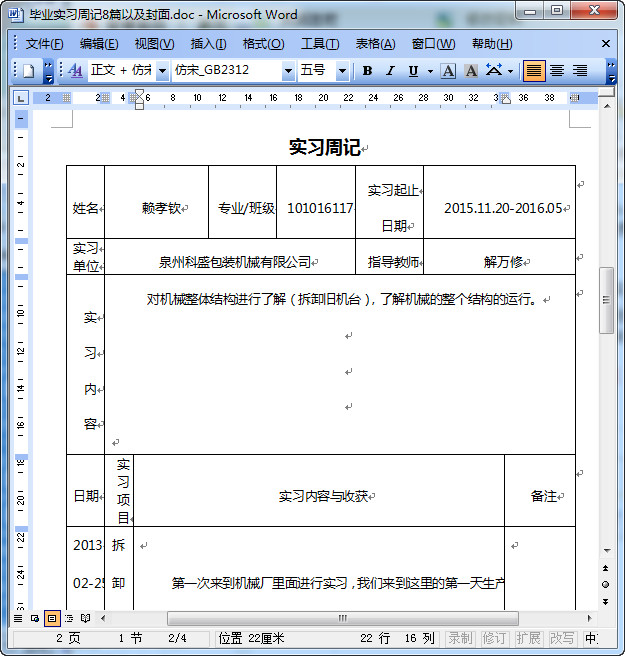Toggle 改写 overtype mode in status bar
This screenshot has height=656, width=625.
point(562,638)
